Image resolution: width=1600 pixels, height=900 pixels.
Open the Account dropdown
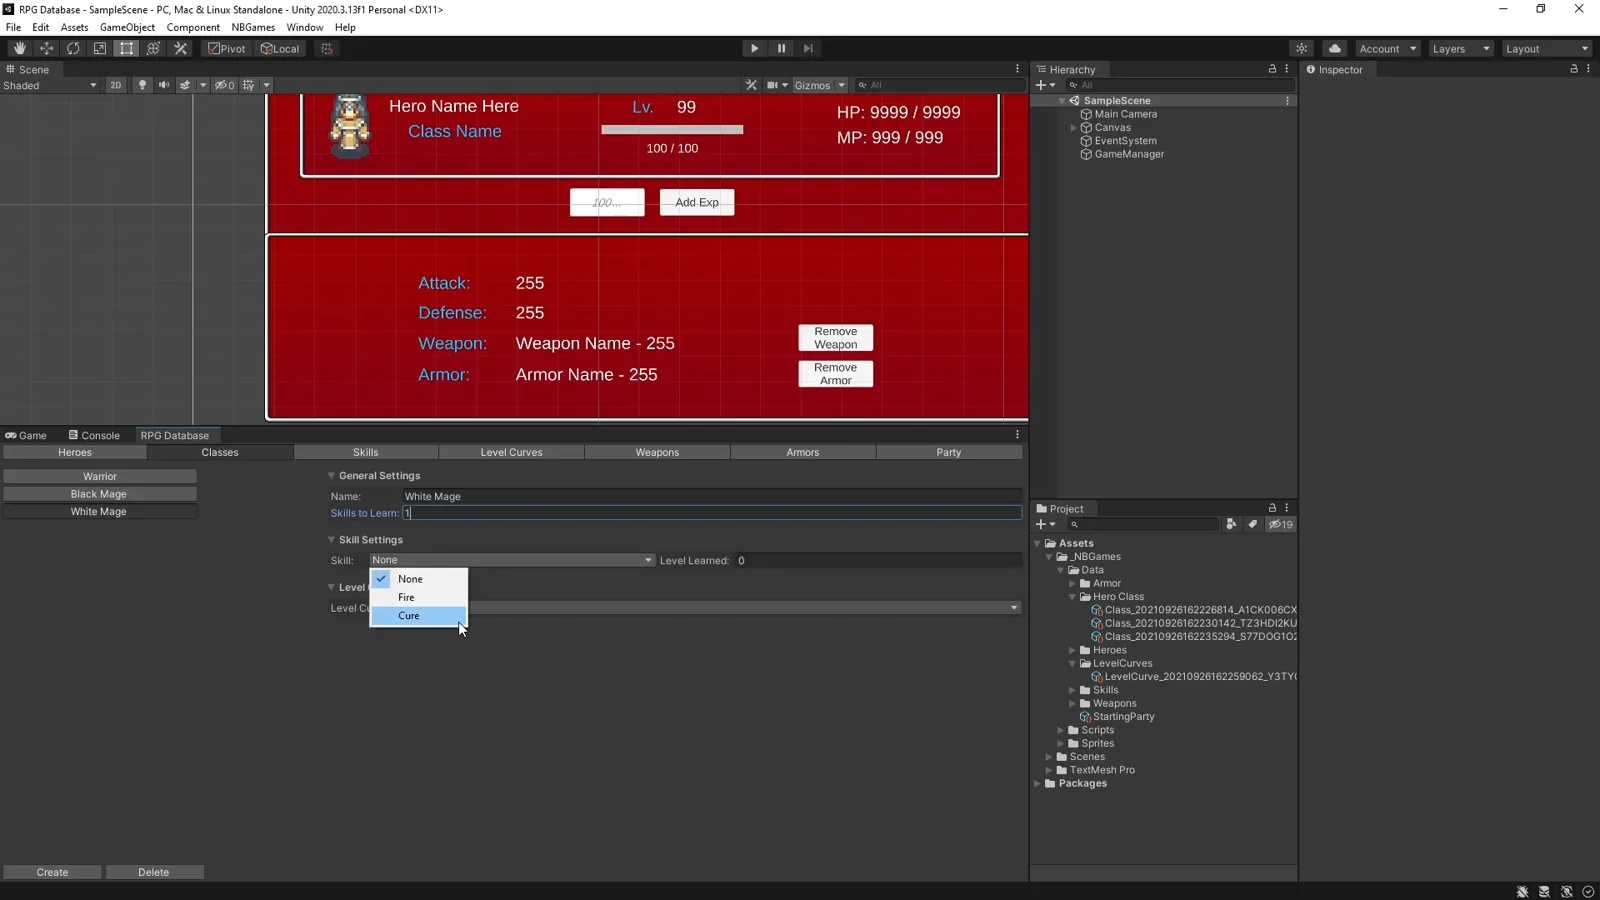[1387, 48]
